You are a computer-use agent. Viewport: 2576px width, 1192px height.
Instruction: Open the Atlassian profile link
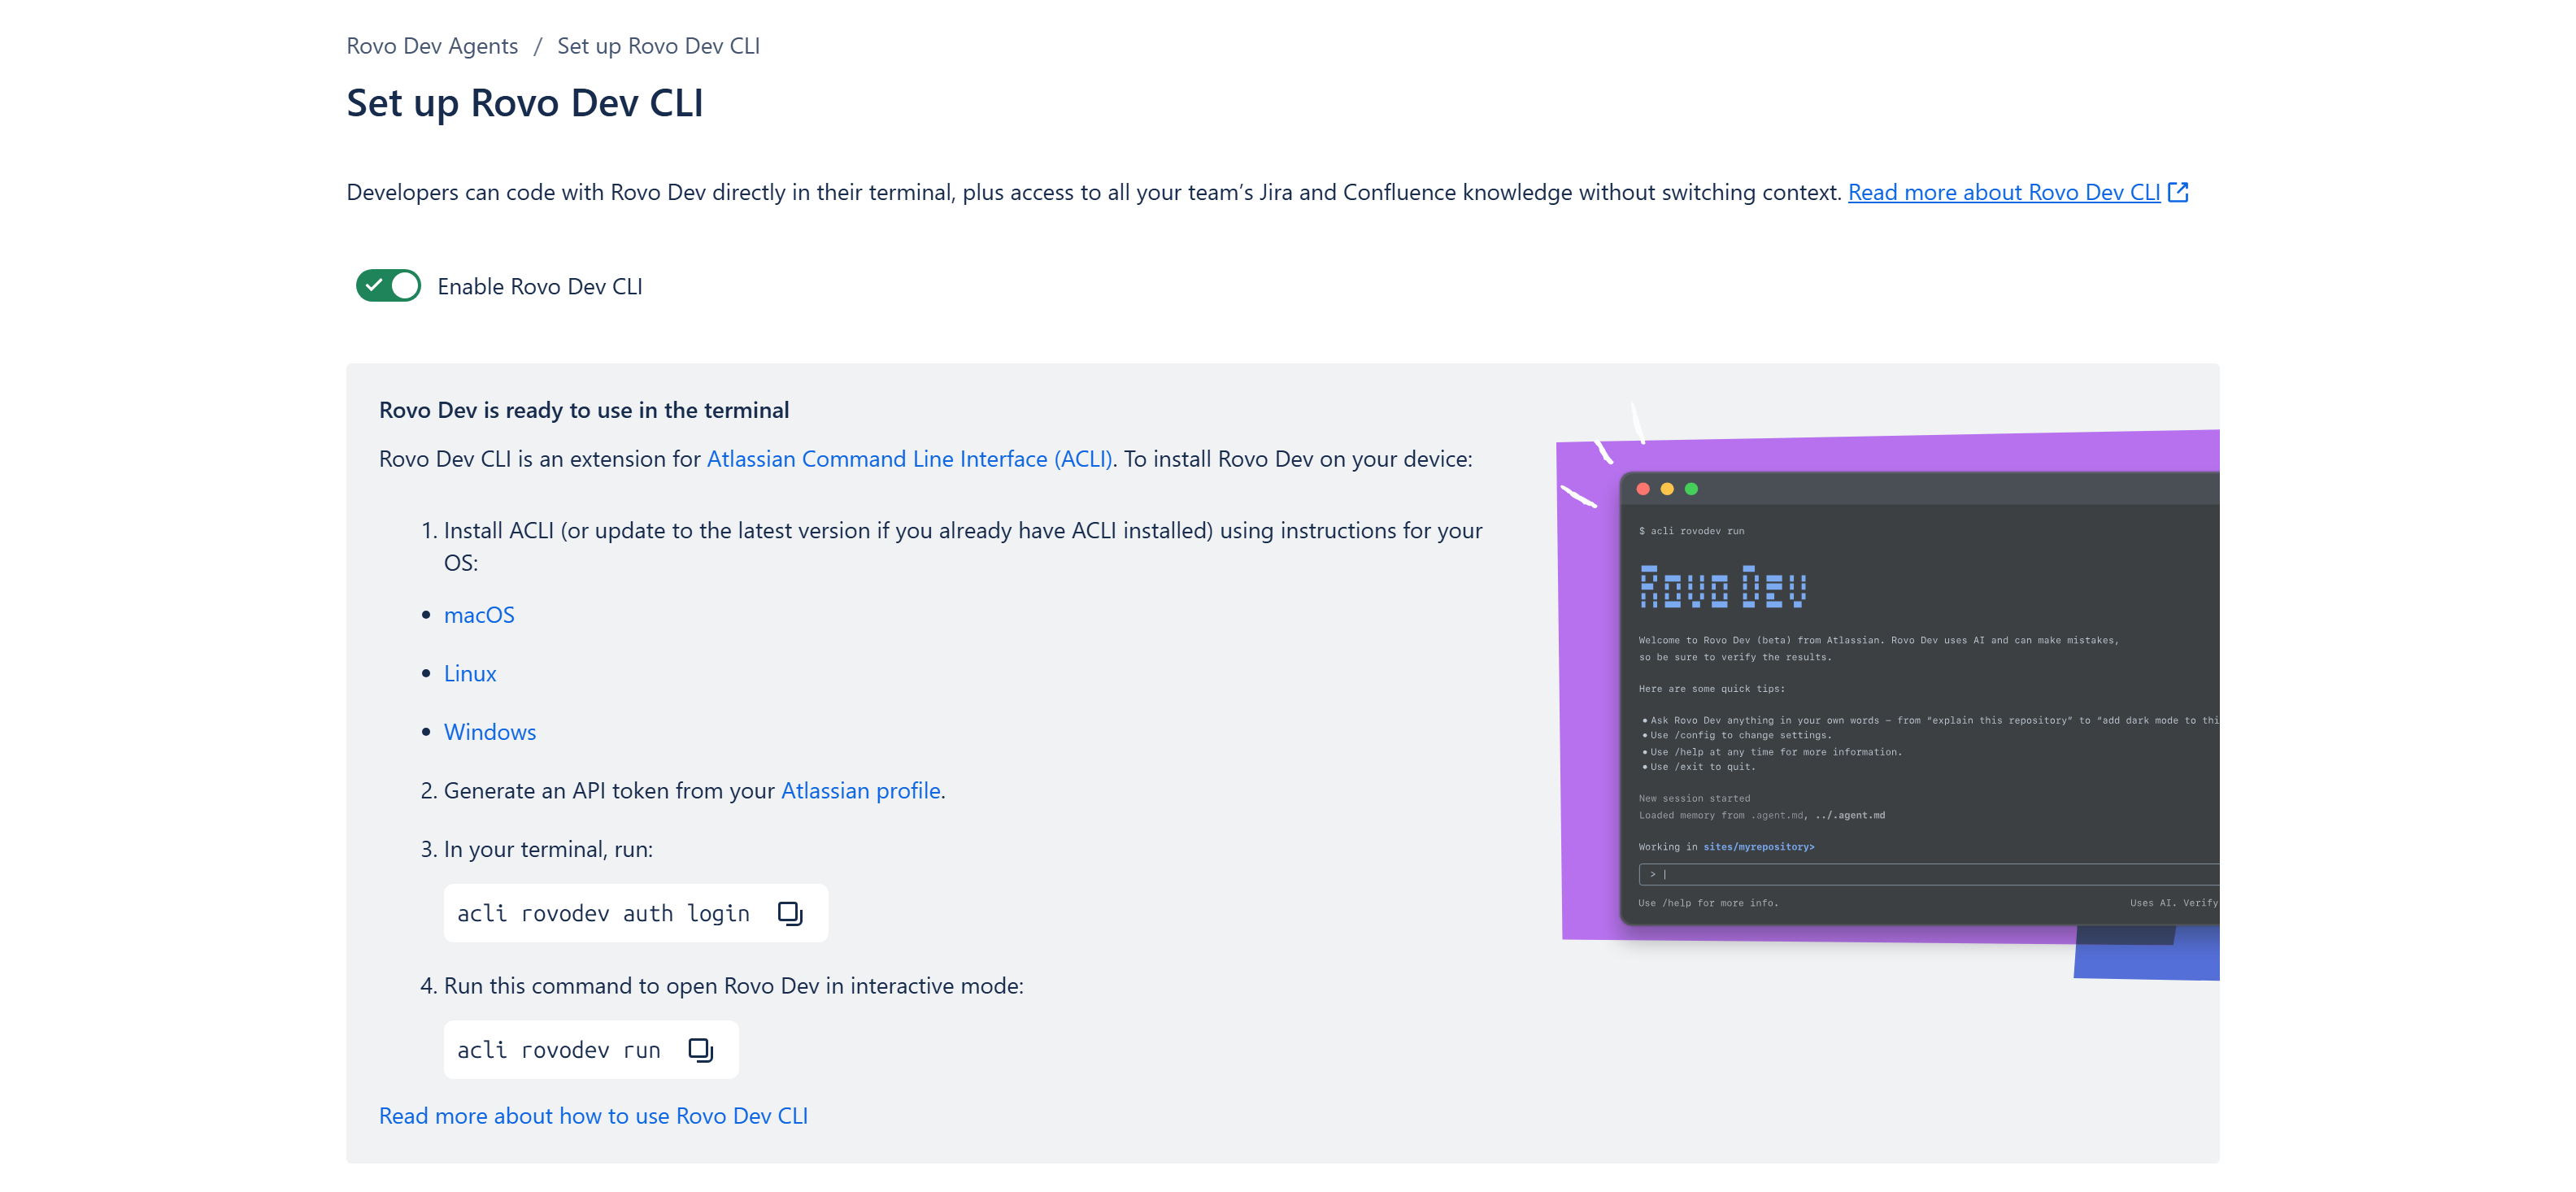click(x=860, y=790)
